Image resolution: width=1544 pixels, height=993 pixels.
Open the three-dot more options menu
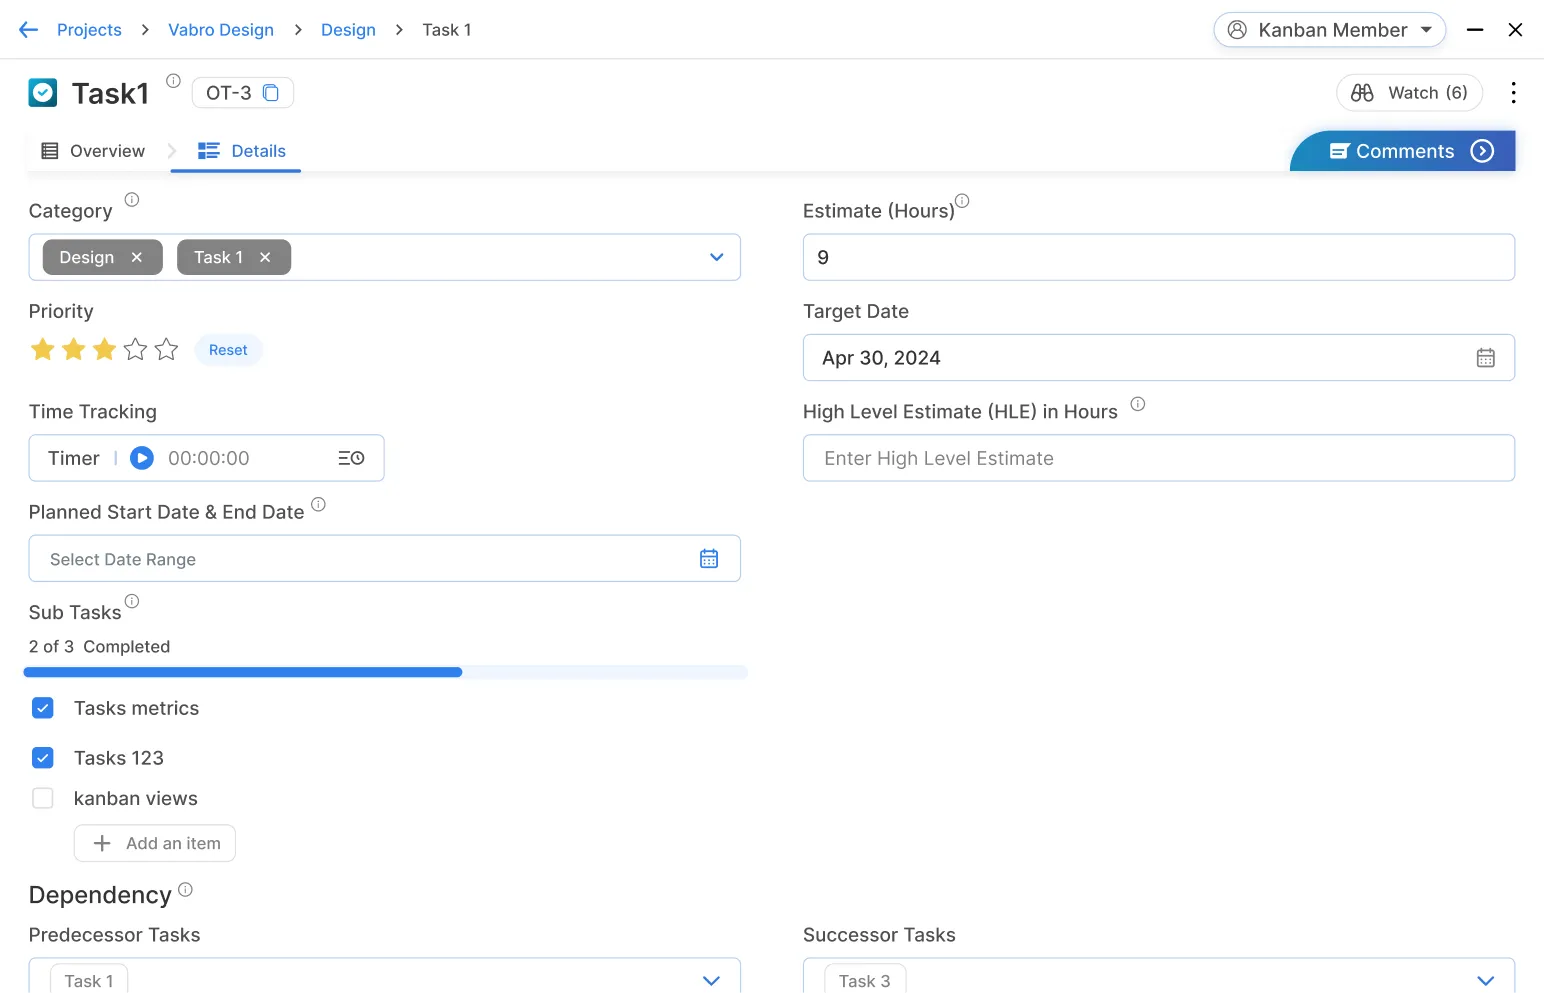tap(1513, 93)
